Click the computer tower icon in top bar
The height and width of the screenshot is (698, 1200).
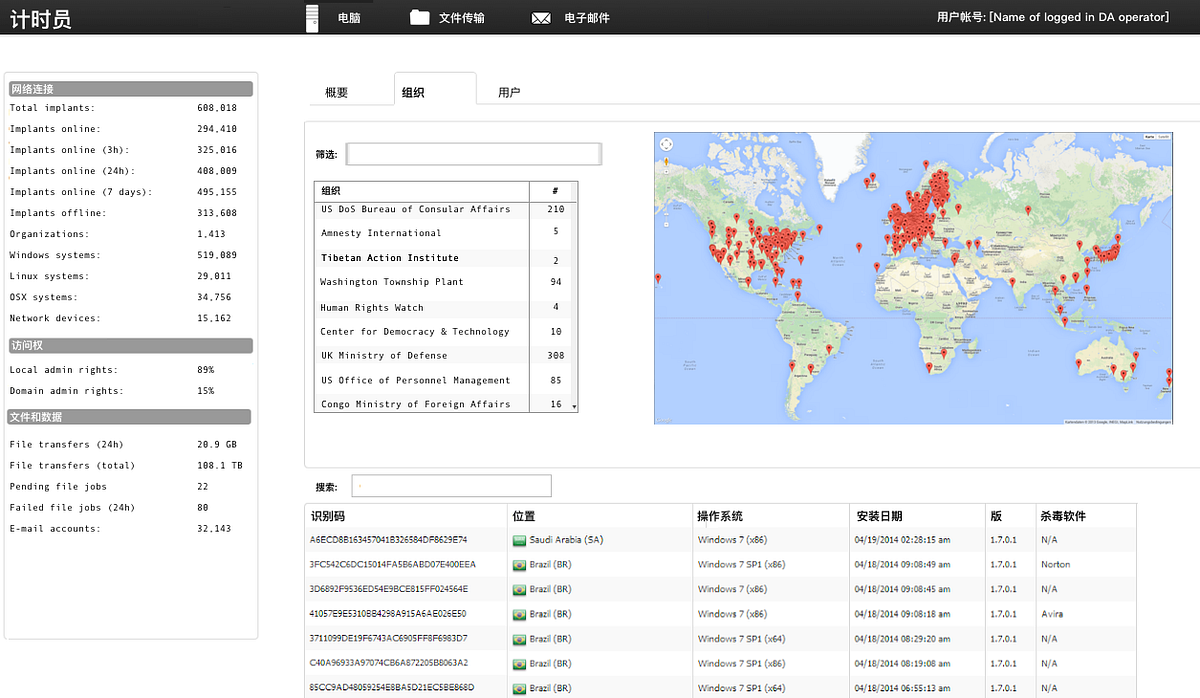click(x=313, y=18)
